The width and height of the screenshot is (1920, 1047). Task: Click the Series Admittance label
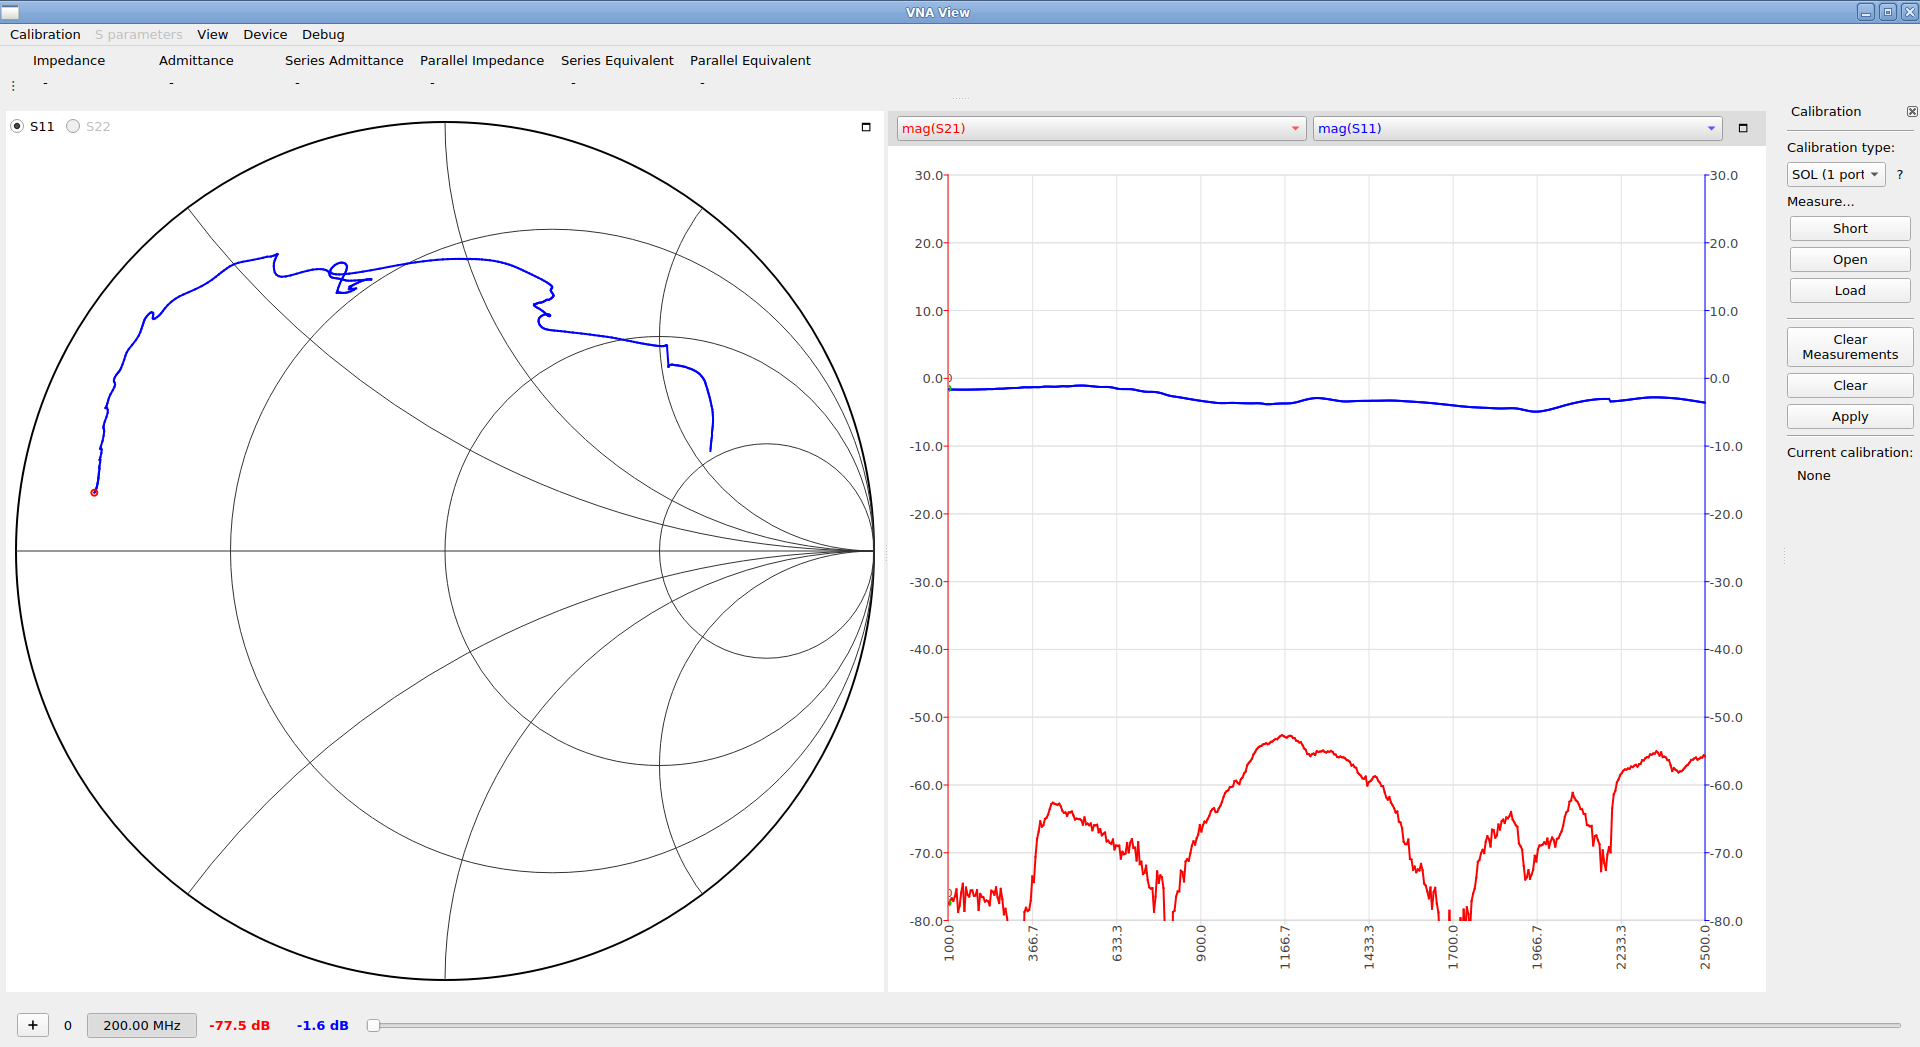(x=344, y=60)
